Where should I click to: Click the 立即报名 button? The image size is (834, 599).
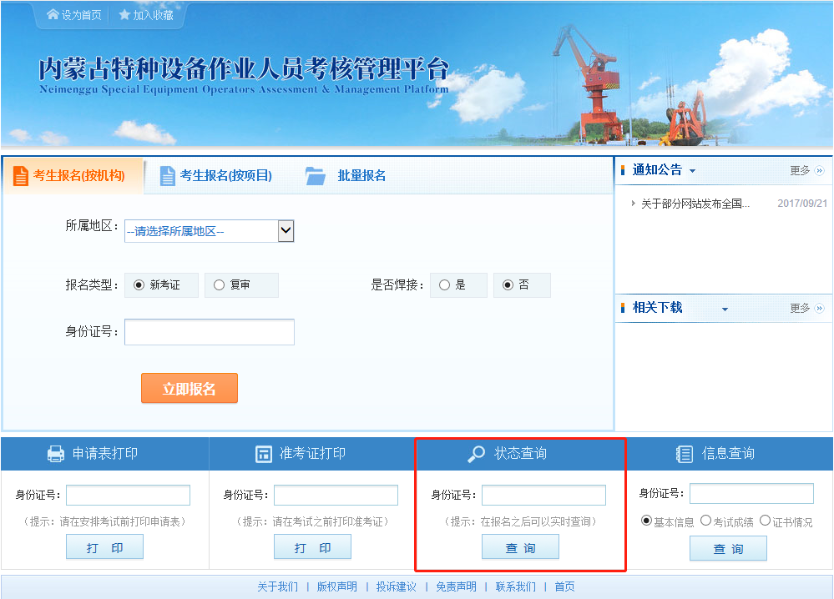point(189,388)
